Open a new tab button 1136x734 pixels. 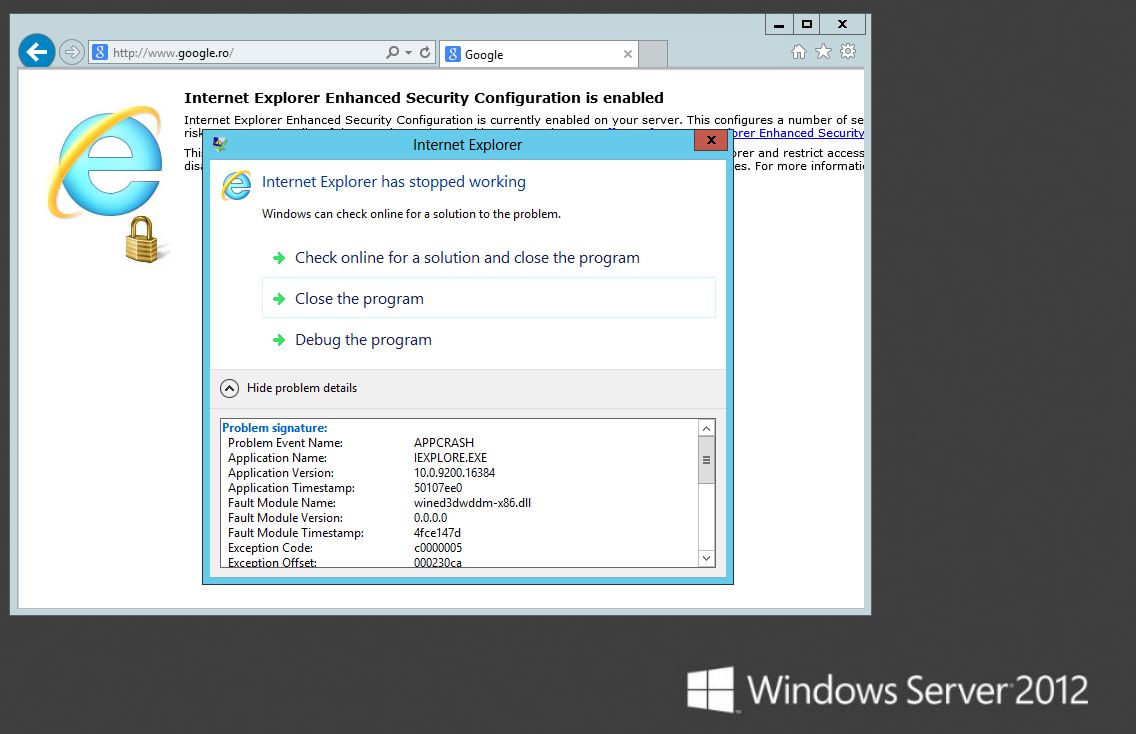[x=653, y=54]
